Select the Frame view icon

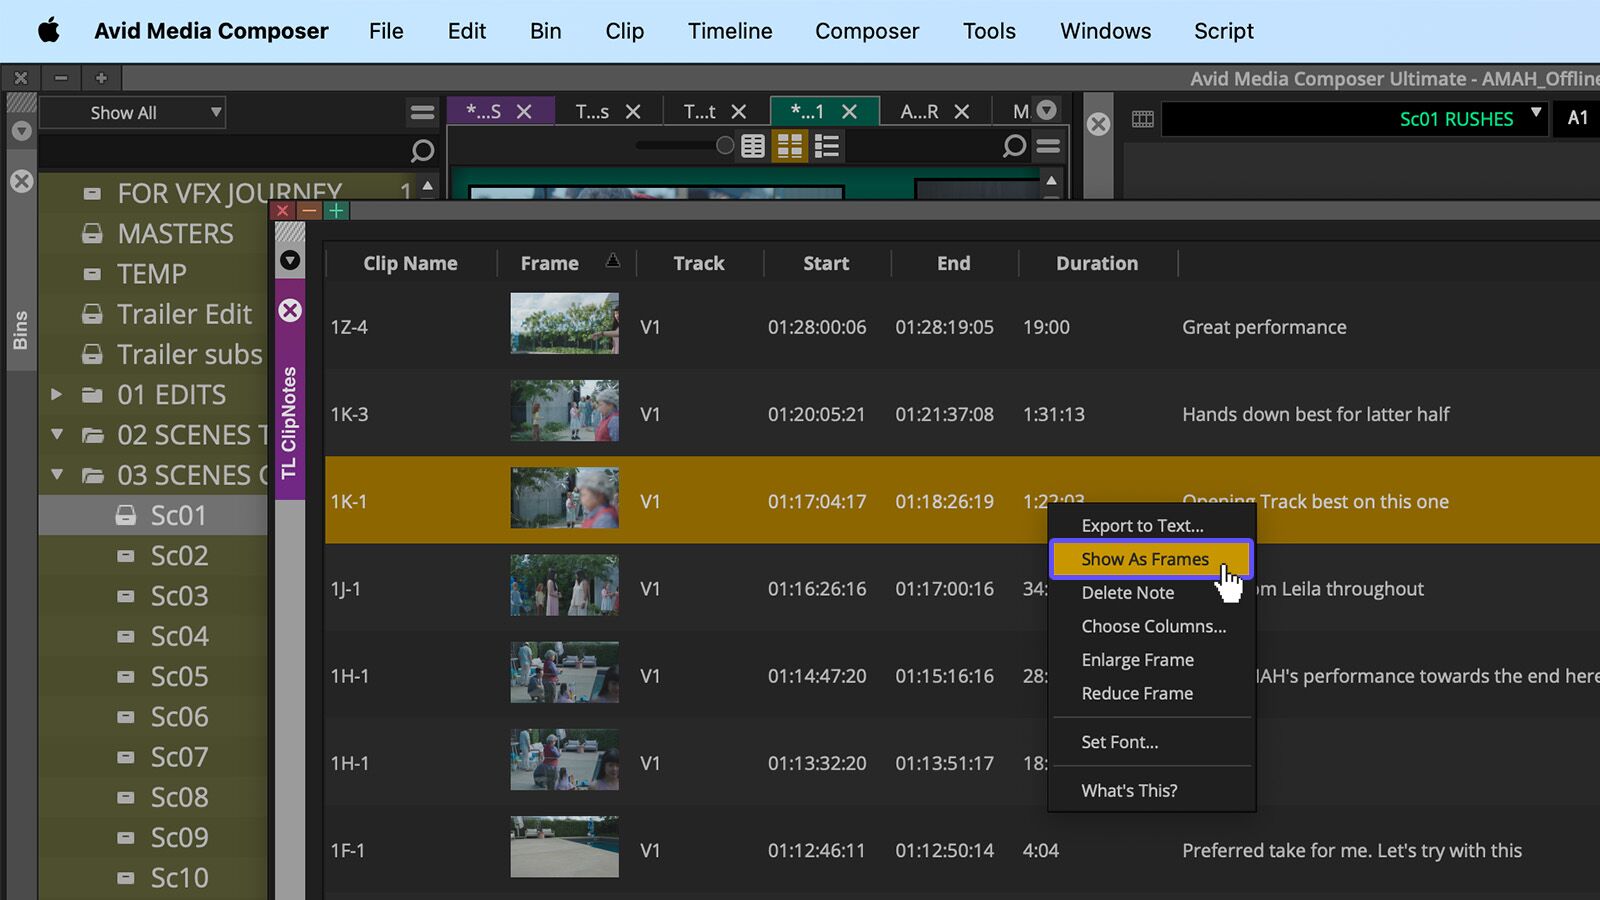(x=789, y=146)
